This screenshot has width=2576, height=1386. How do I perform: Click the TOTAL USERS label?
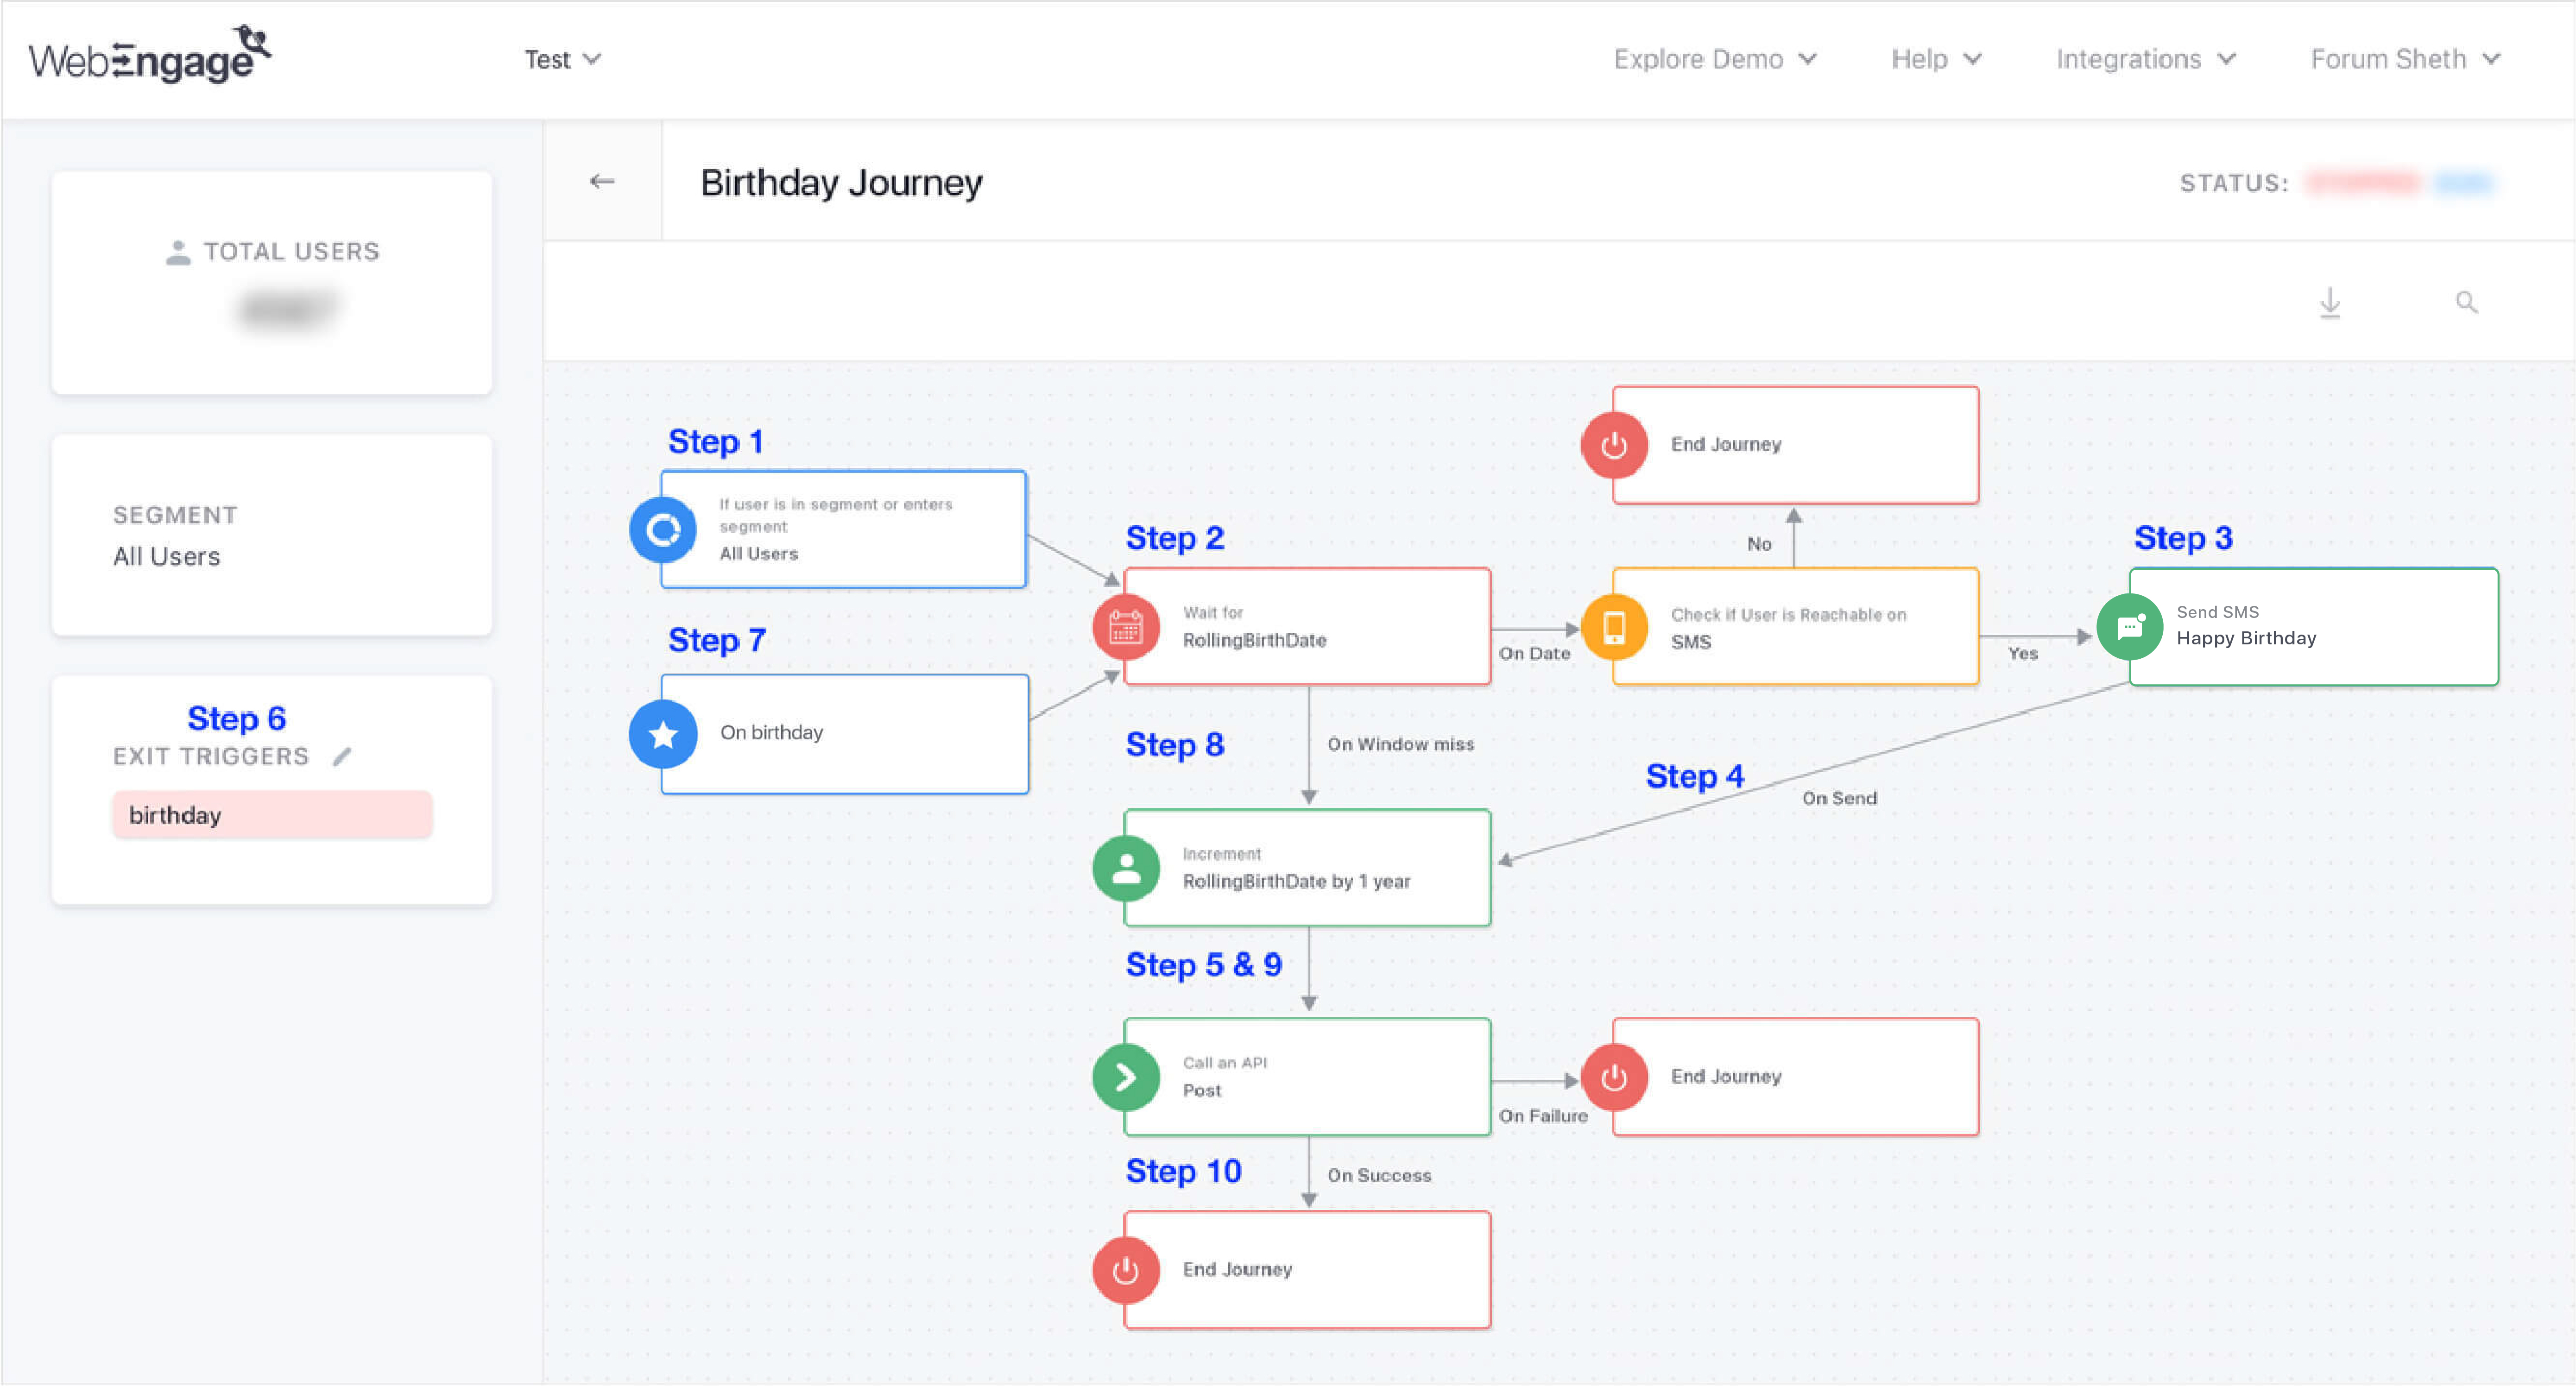pyautogui.click(x=292, y=252)
